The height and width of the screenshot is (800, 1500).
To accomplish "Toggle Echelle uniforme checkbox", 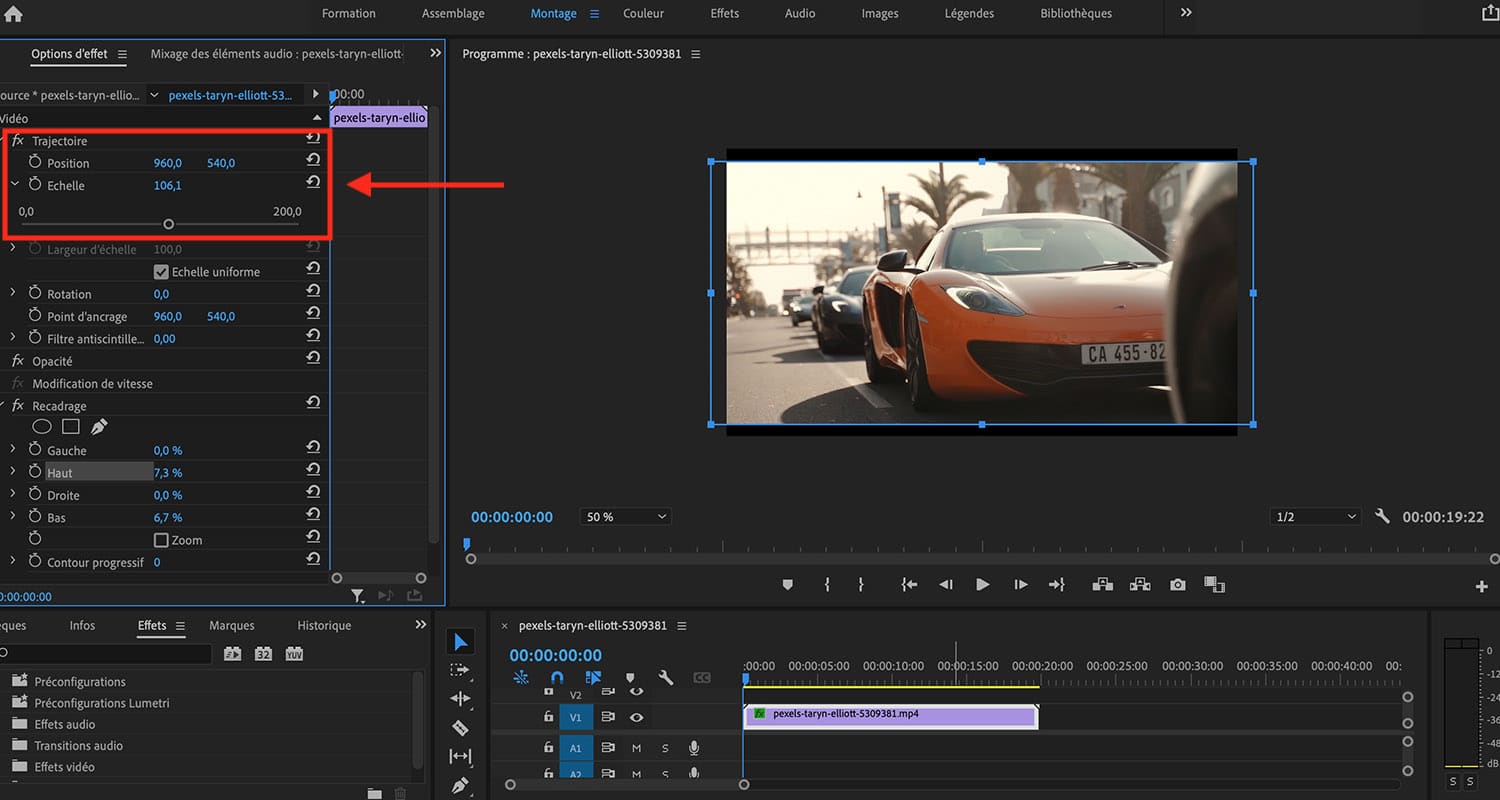I will [161, 272].
